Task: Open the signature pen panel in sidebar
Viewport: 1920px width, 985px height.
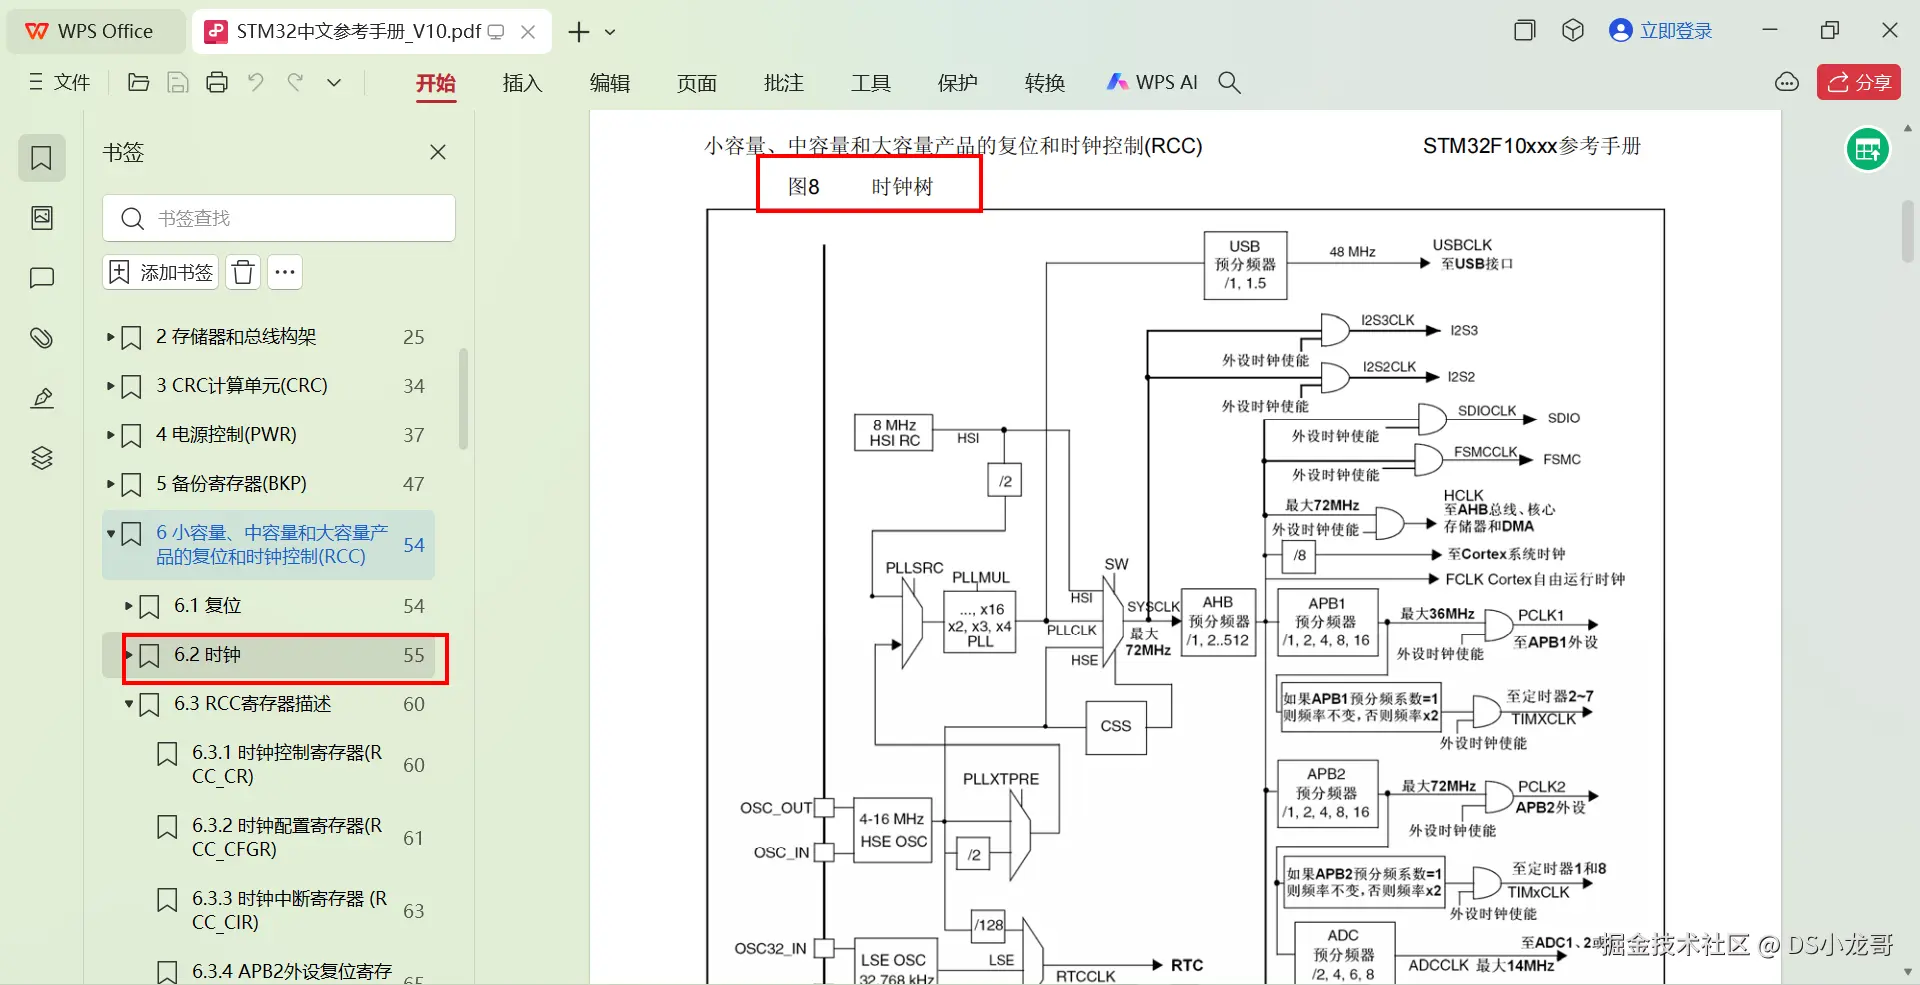Action: point(42,398)
